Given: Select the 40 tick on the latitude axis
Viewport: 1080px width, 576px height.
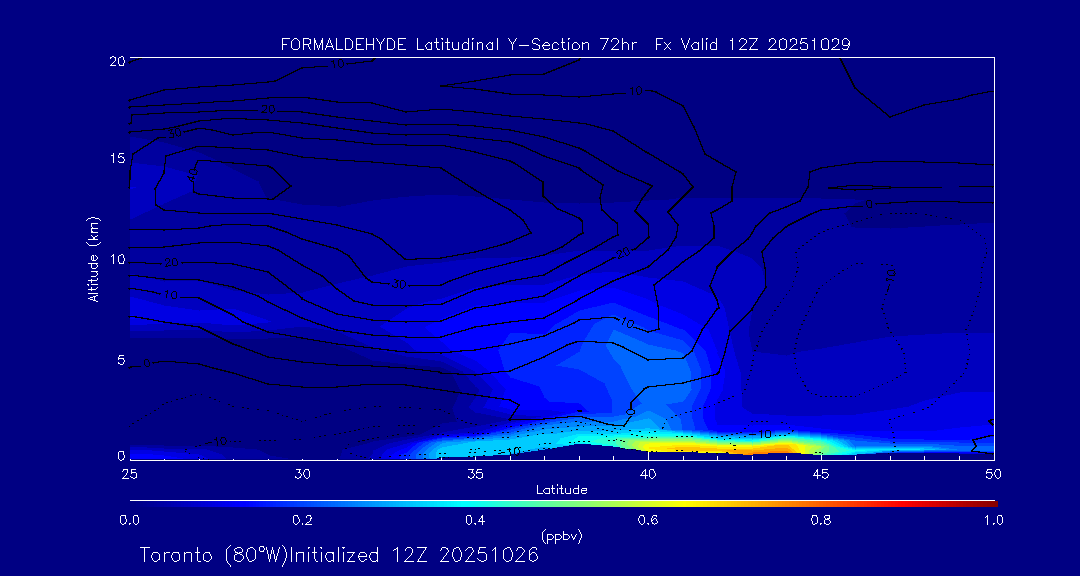Looking at the screenshot, I should coord(648,473).
